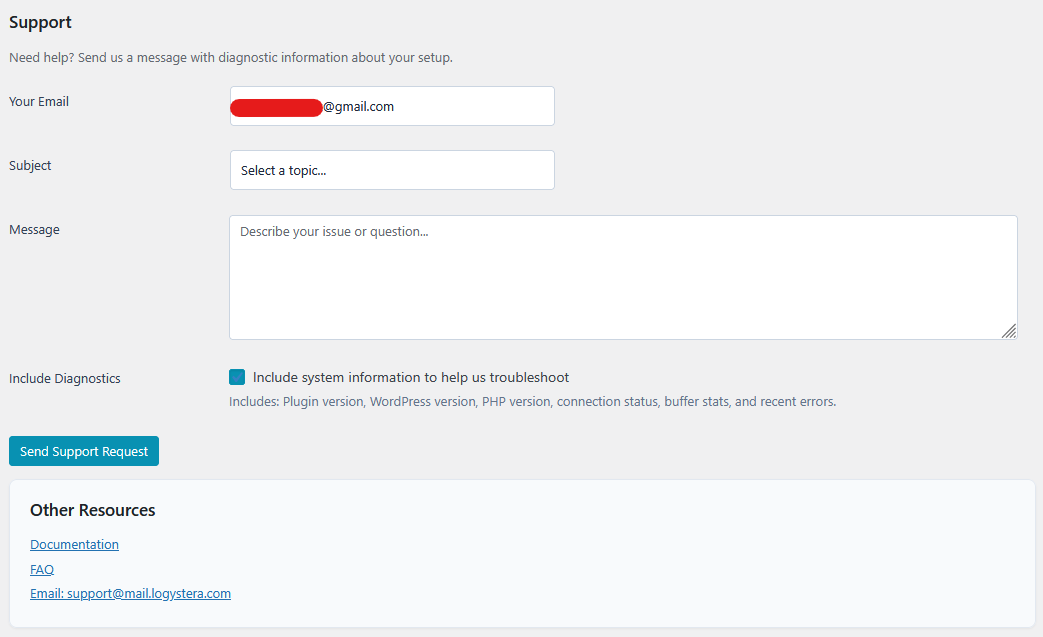Click the support@mail.logystera.com email link
The height and width of the screenshot is (637, 1043).
coord(130,593)
